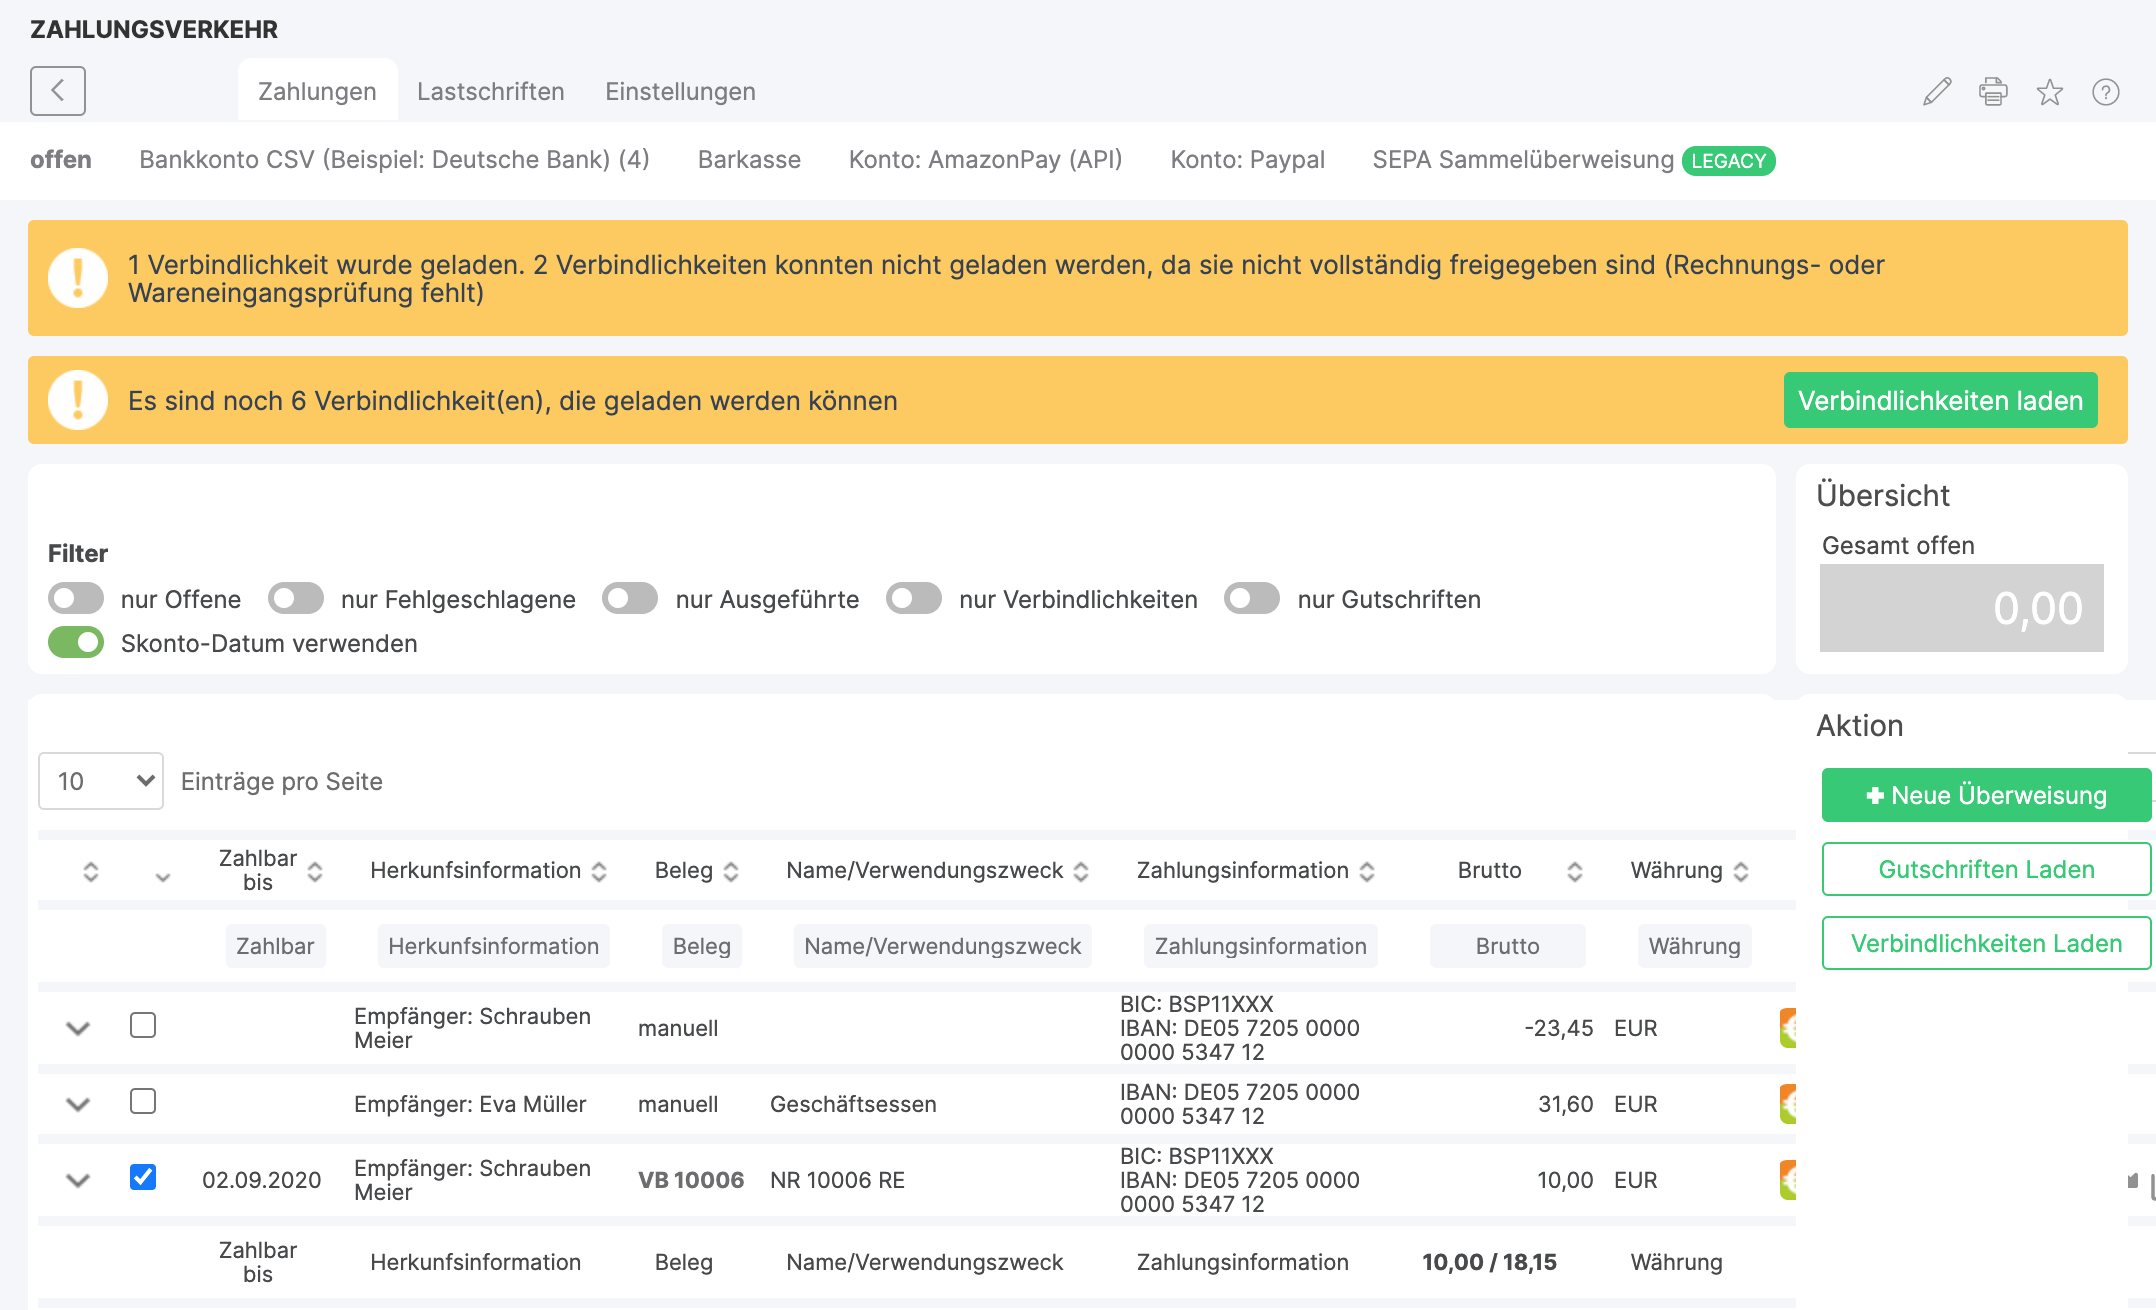Screen dimensions: 2156x1310
Task: Expand the first Schrauben Meier row
Action: pos(78,1028)
